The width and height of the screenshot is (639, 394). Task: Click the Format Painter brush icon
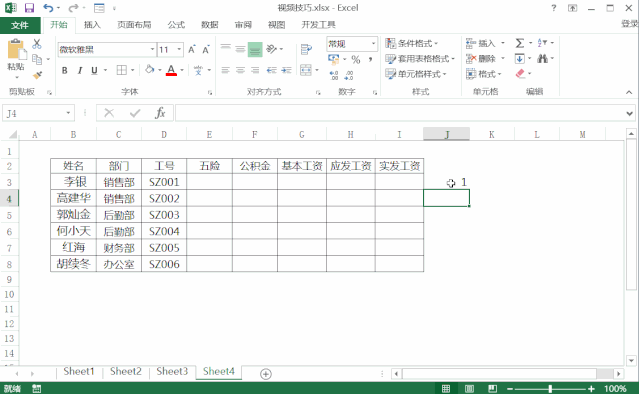tap(37, 75)
